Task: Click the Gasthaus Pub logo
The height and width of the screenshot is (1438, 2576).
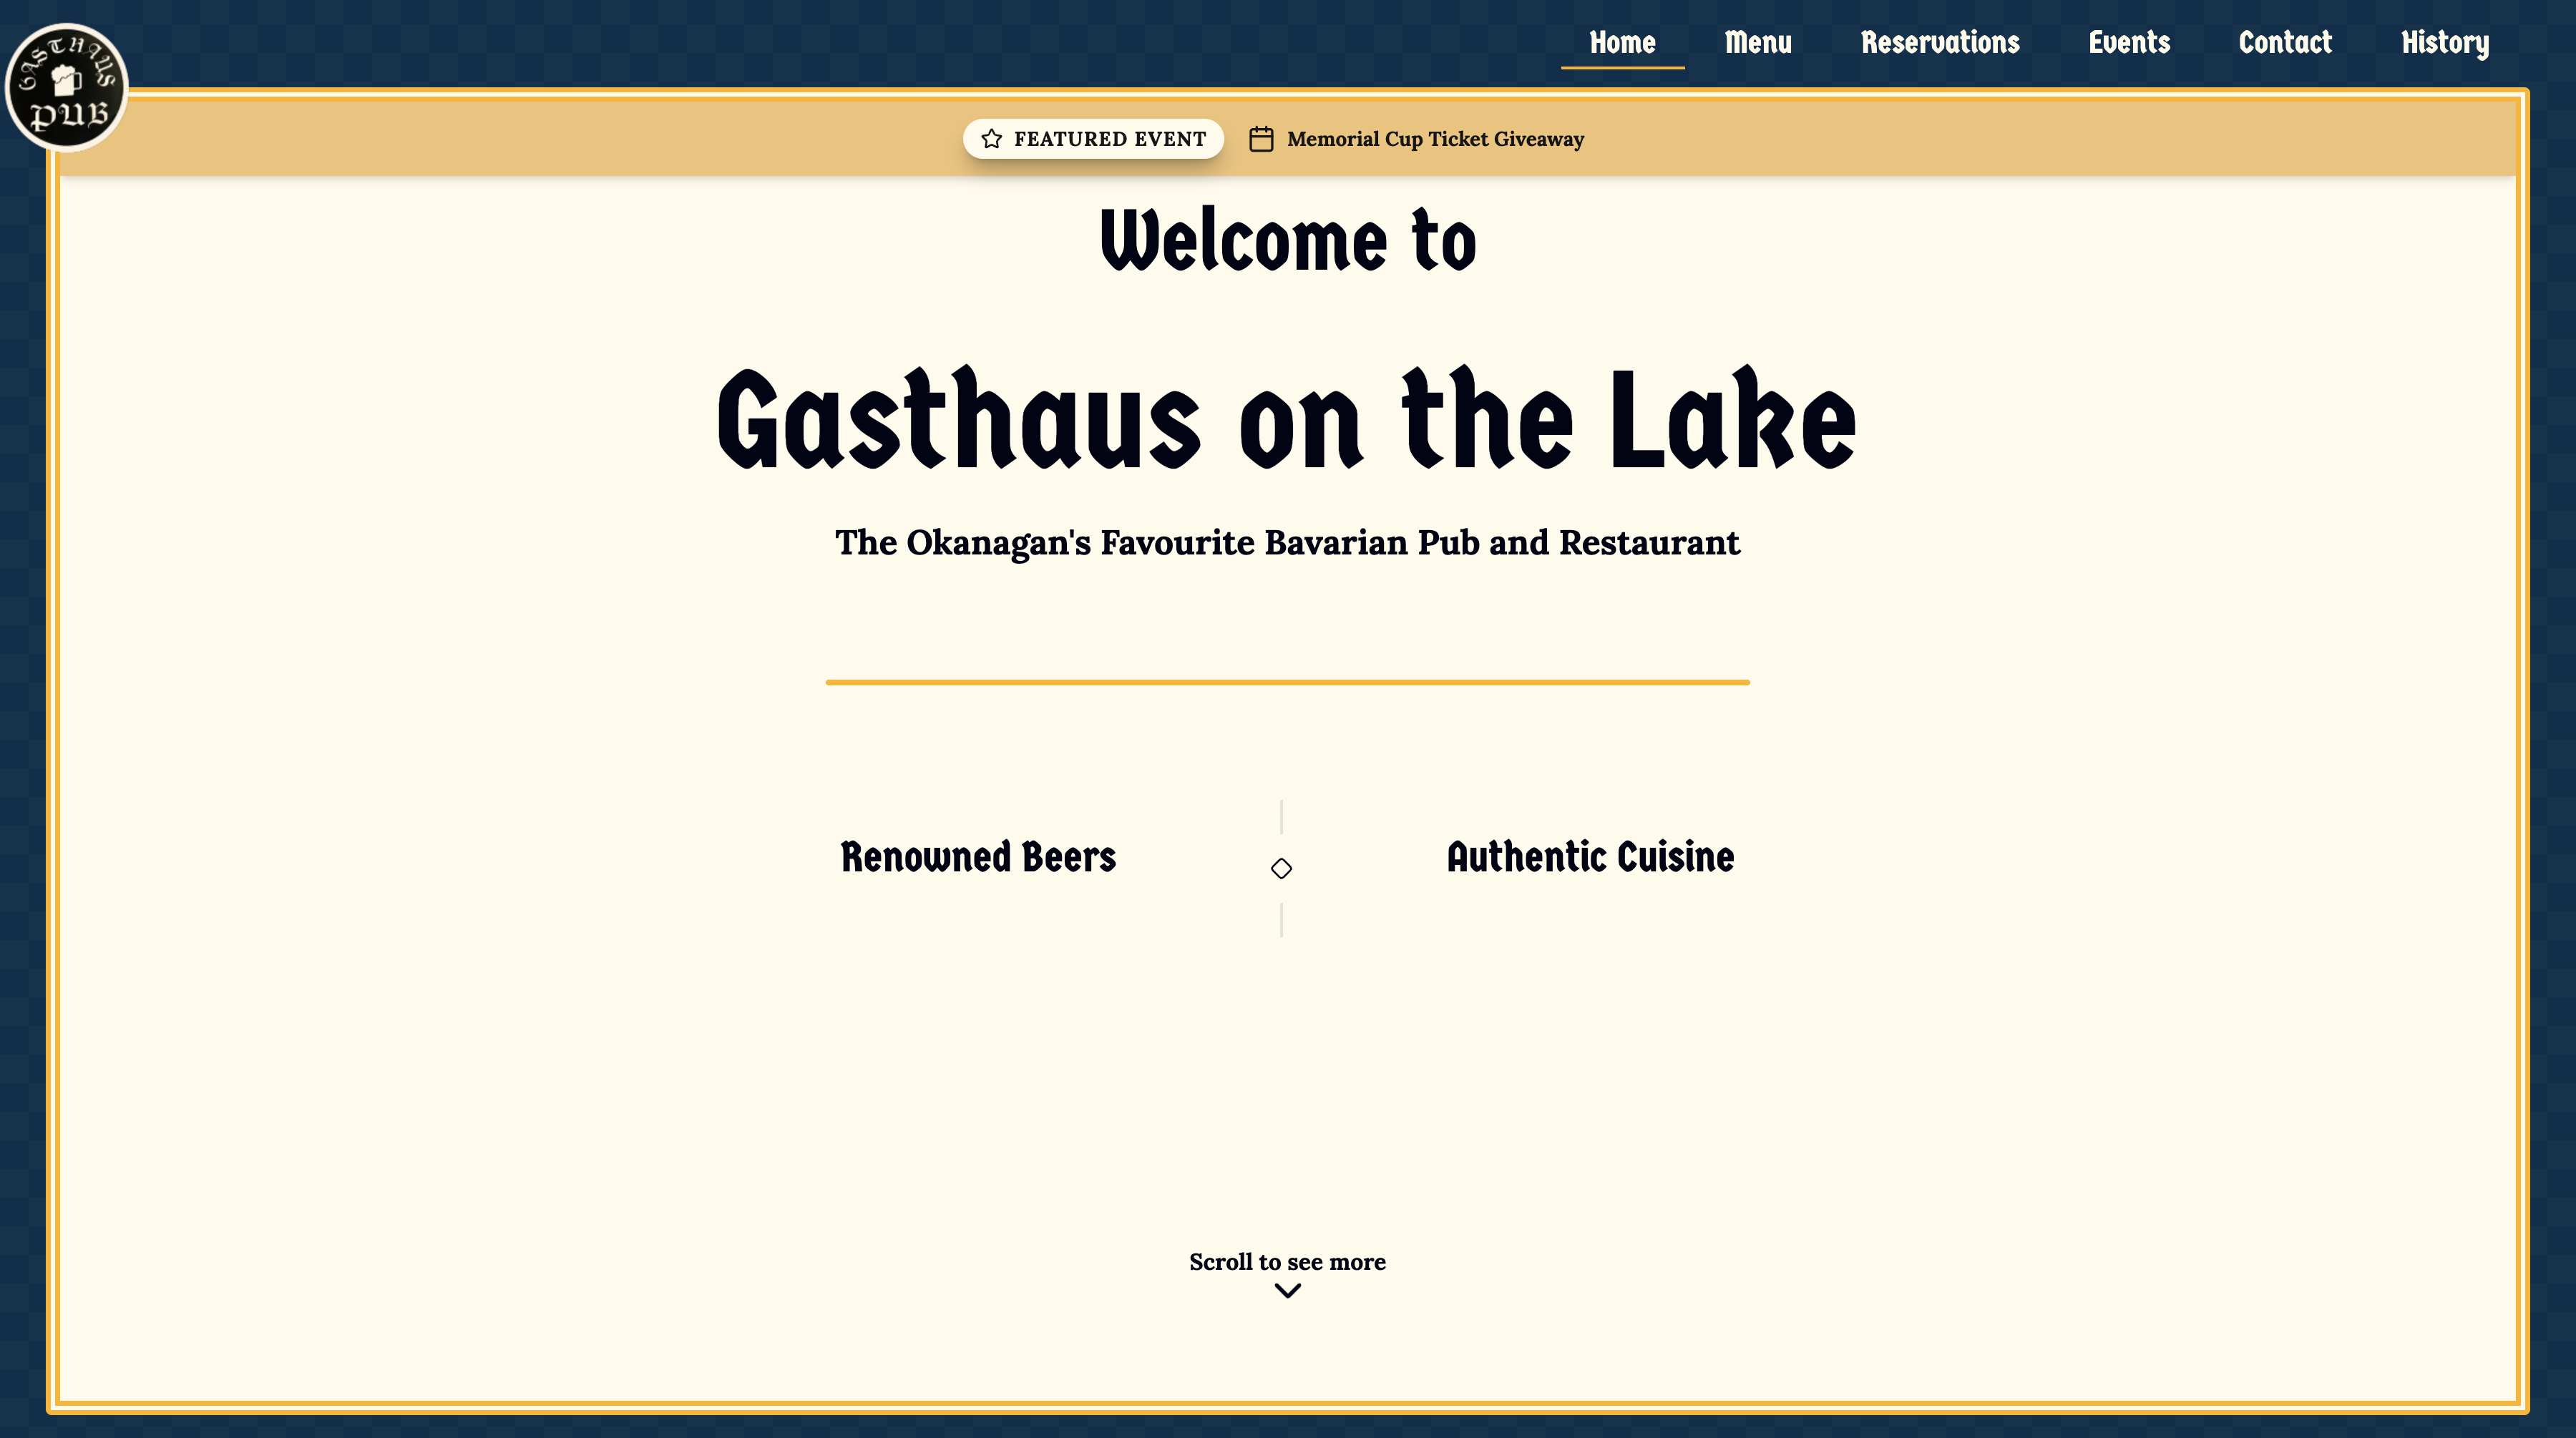Action: tap(66, 88)
